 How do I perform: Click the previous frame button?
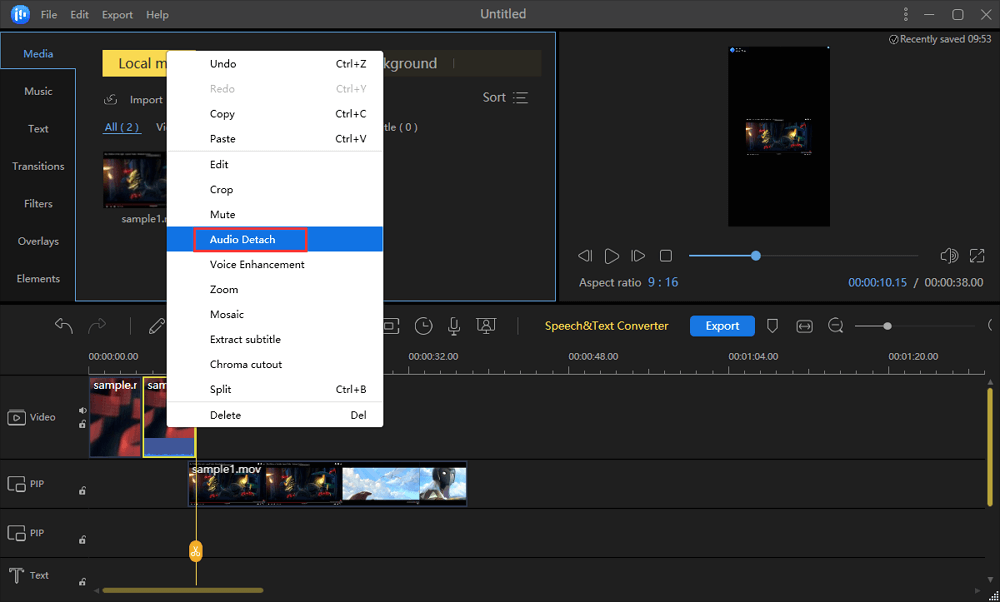point(585,256)
